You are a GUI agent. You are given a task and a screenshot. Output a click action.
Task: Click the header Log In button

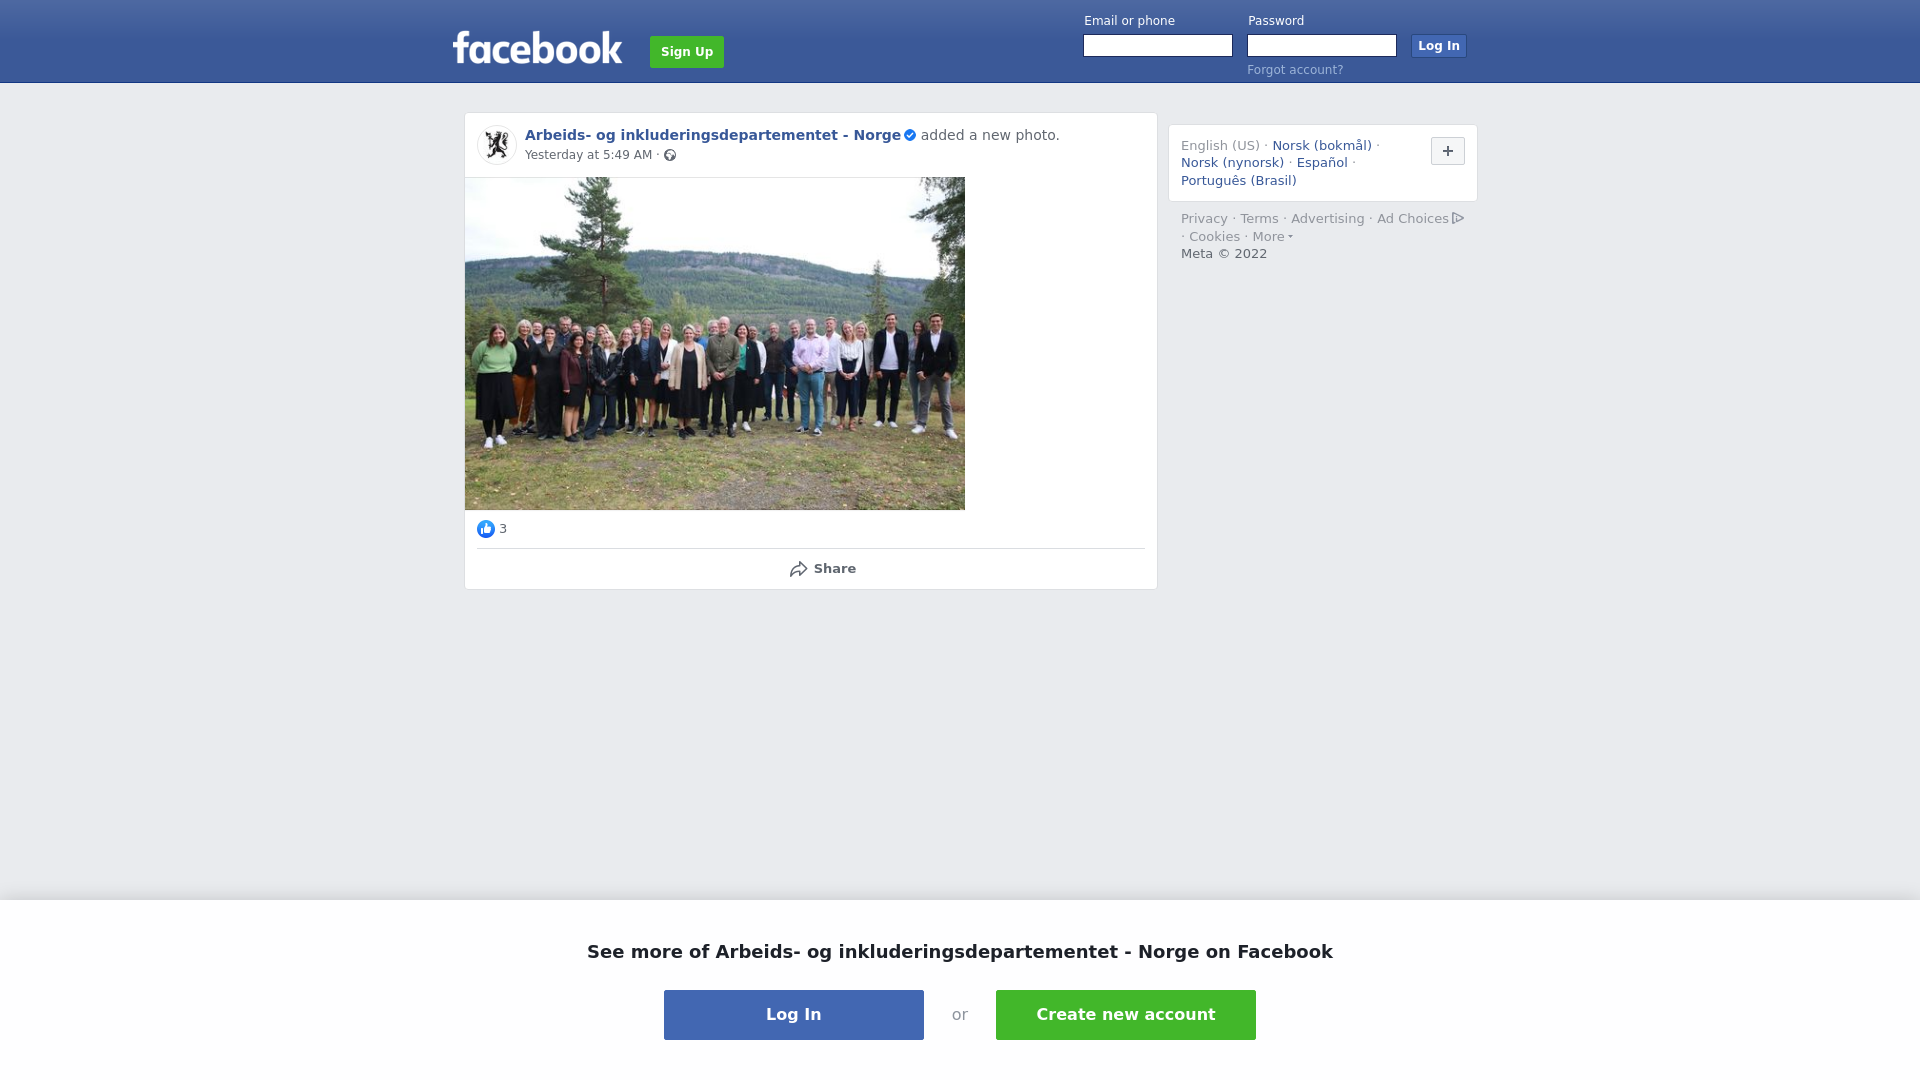click(x=1439, y=46)
